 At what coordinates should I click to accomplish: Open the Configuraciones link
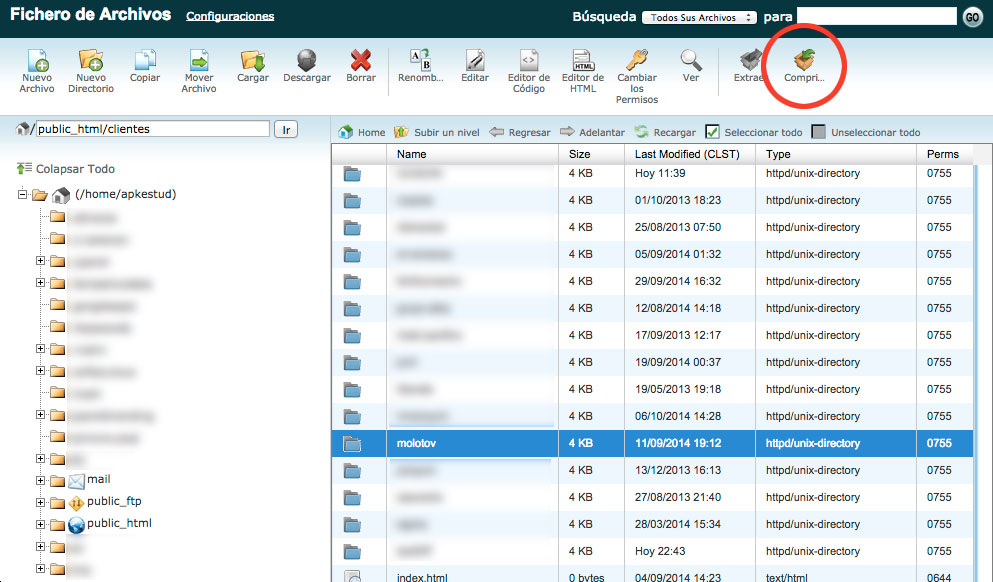[230, 16]
